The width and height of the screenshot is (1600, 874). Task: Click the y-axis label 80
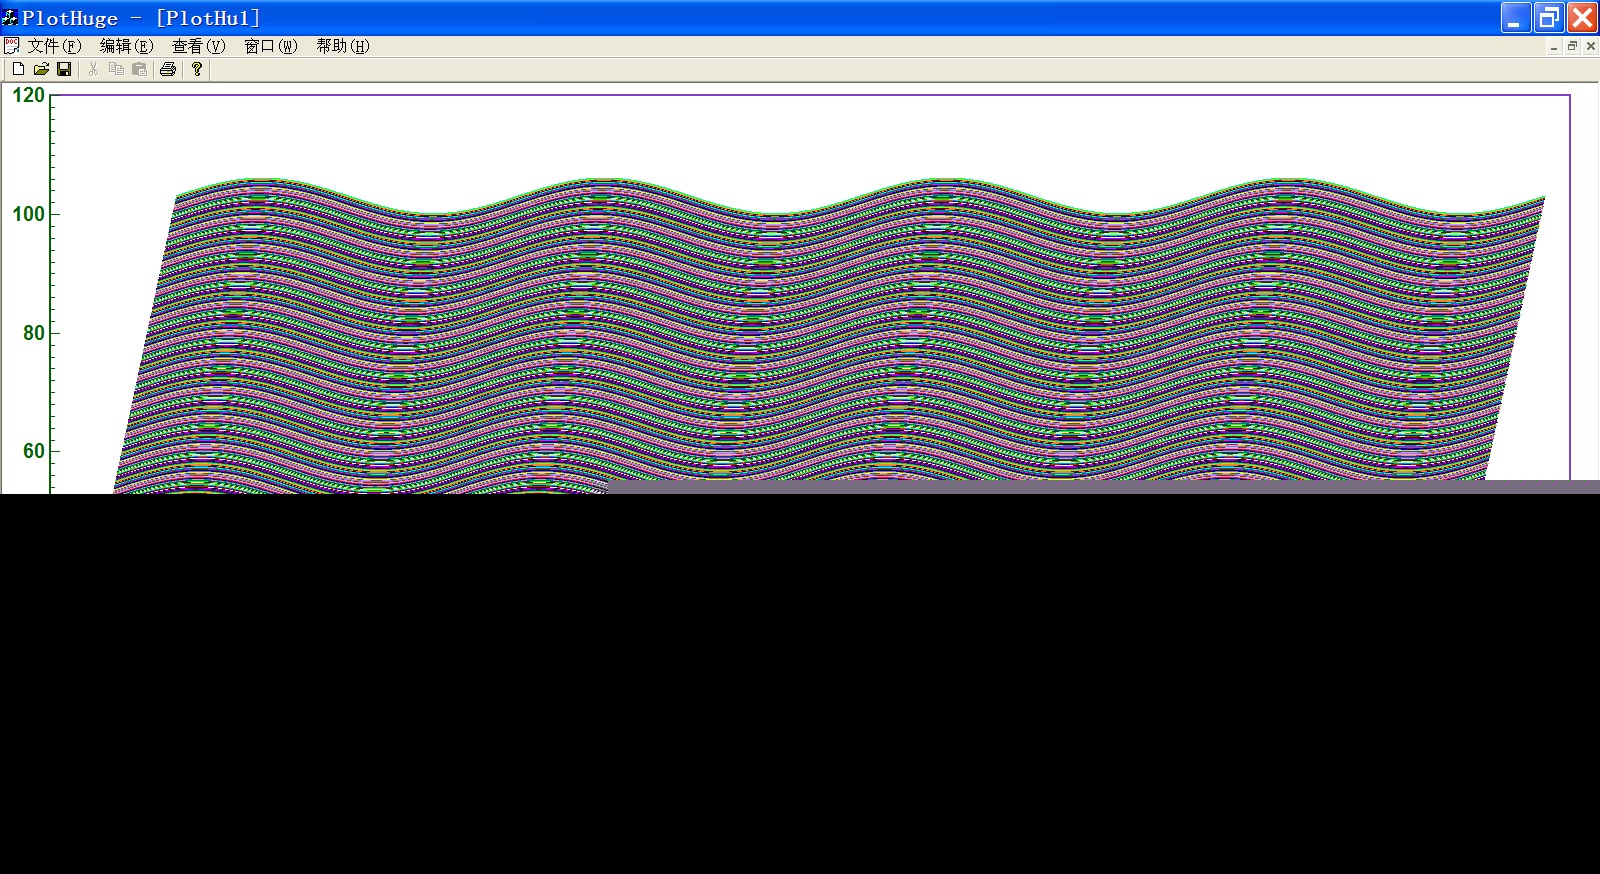pos(34,333)
